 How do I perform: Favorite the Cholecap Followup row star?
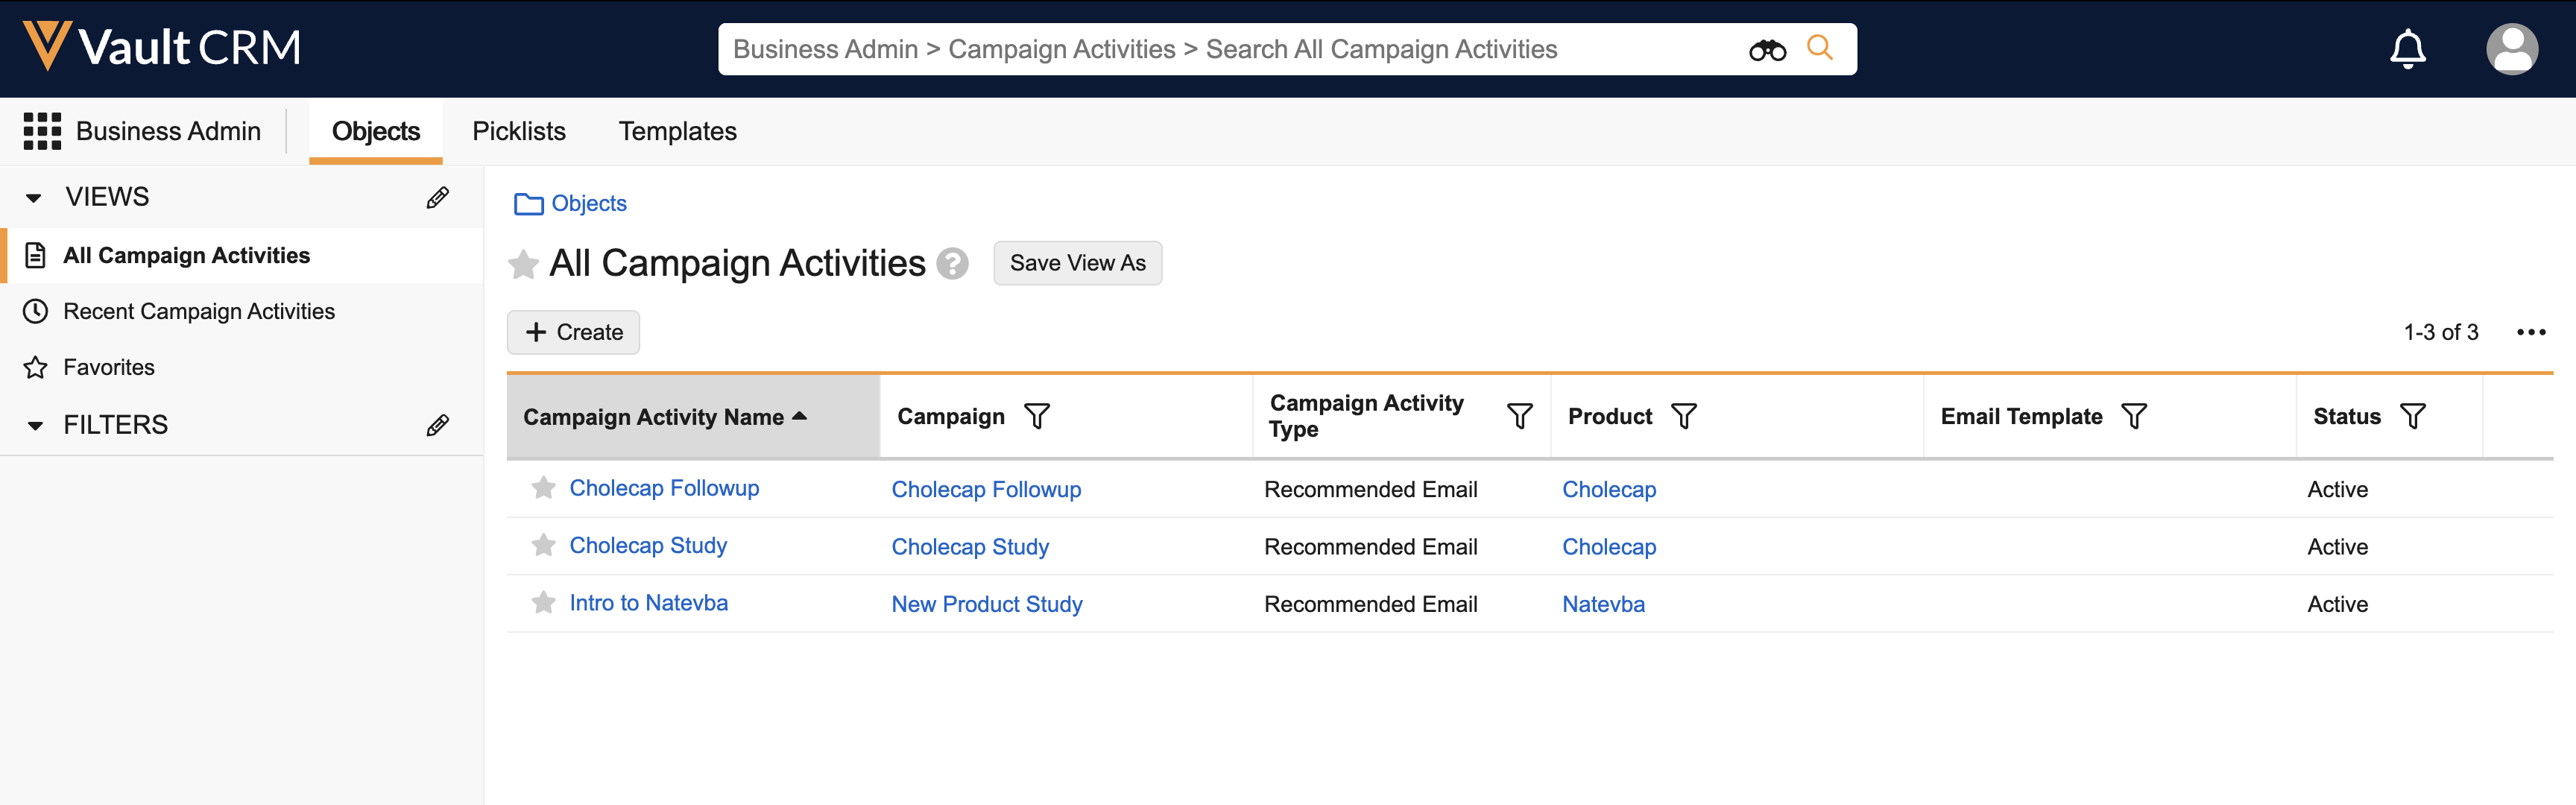543,488
